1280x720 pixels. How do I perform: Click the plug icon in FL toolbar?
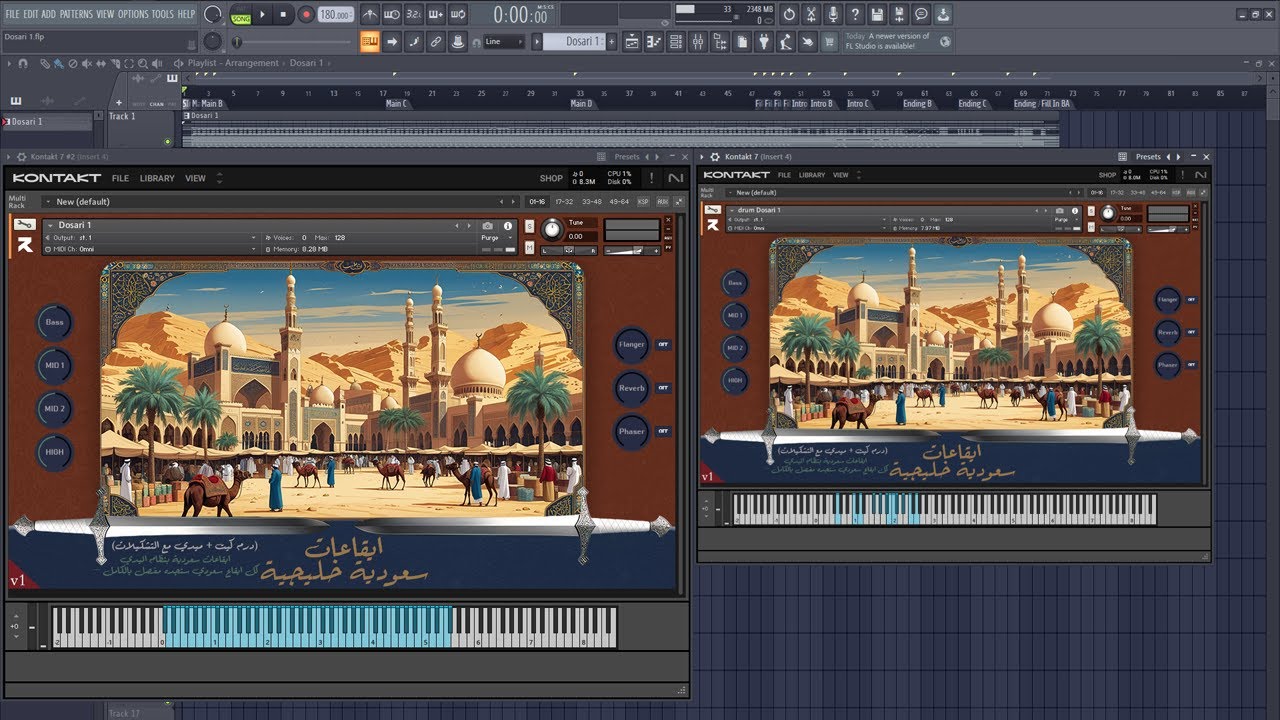click(x=763, y=41)
